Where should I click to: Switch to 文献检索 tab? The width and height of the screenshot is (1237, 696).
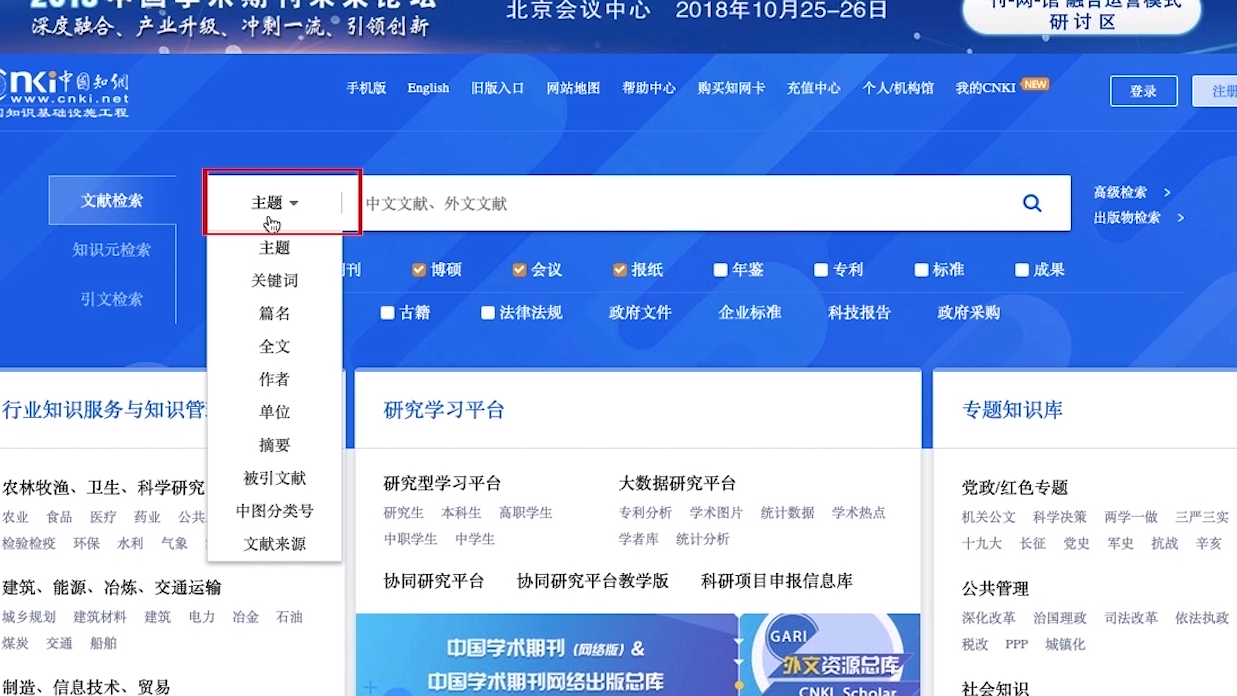coord(112,201)
